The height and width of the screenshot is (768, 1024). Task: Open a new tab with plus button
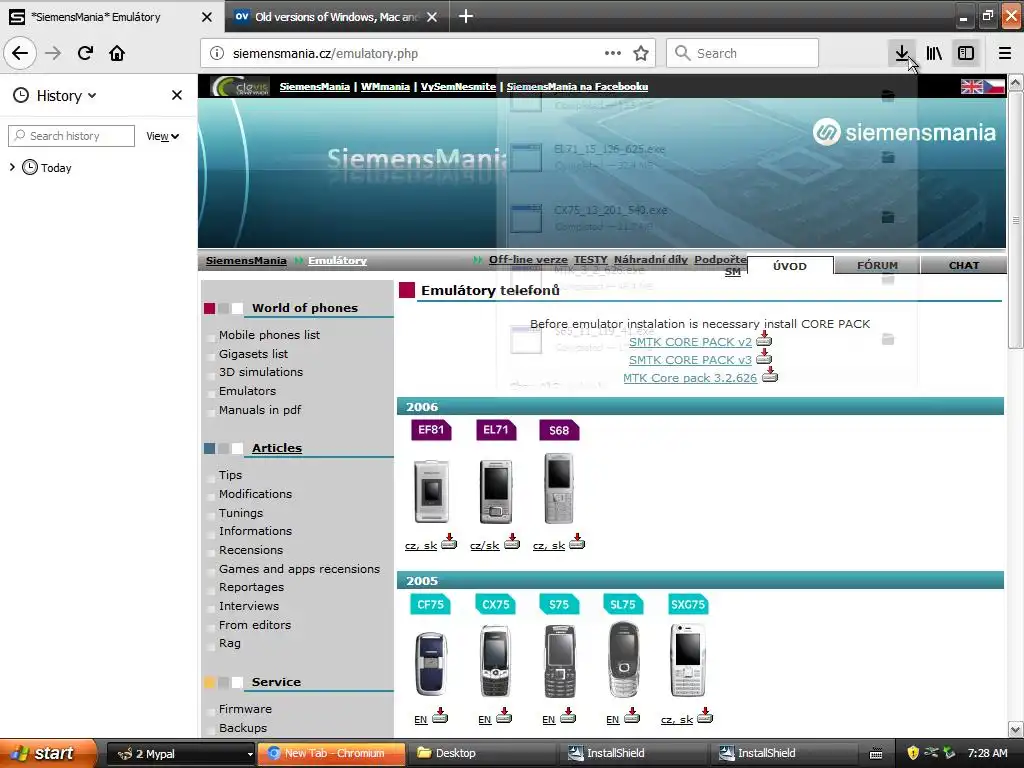click(466, 16)
